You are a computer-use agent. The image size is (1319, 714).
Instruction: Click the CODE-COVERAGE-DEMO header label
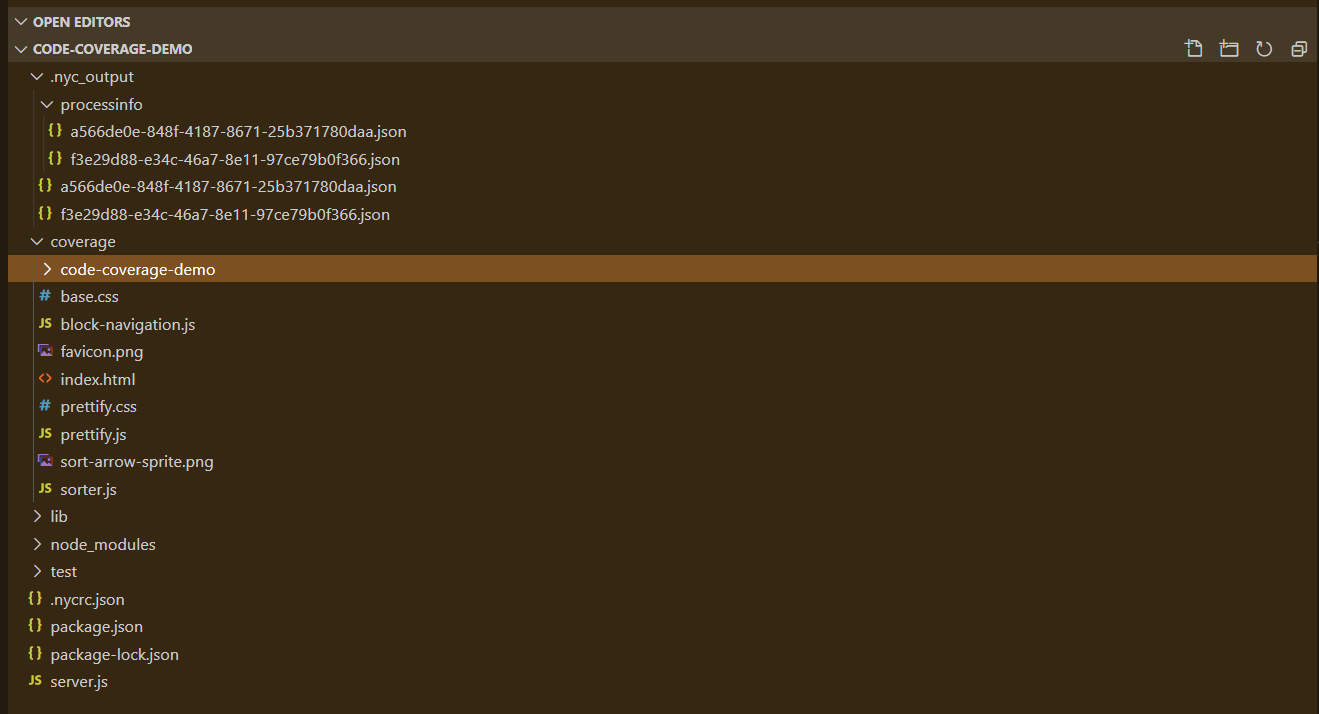(112, 49)
